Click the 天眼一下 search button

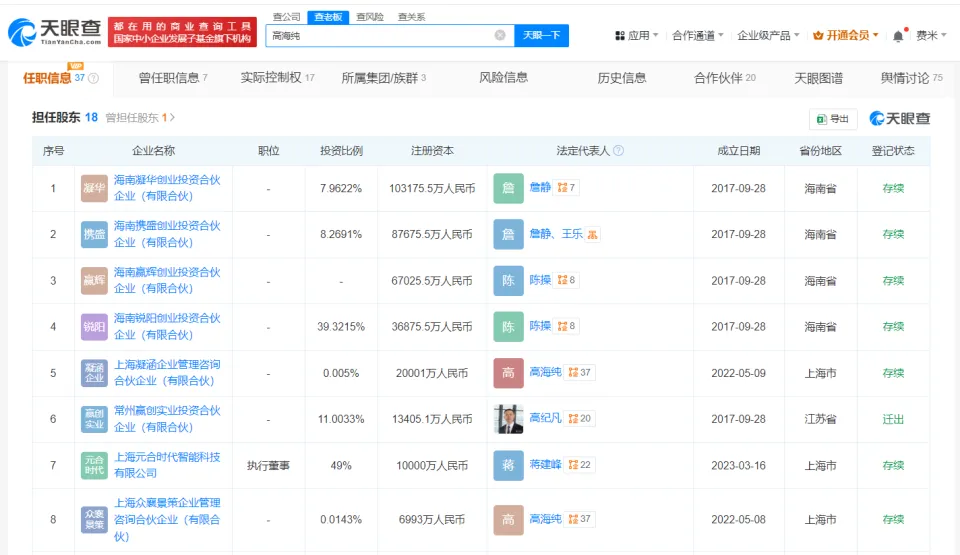tap(541, 35)
